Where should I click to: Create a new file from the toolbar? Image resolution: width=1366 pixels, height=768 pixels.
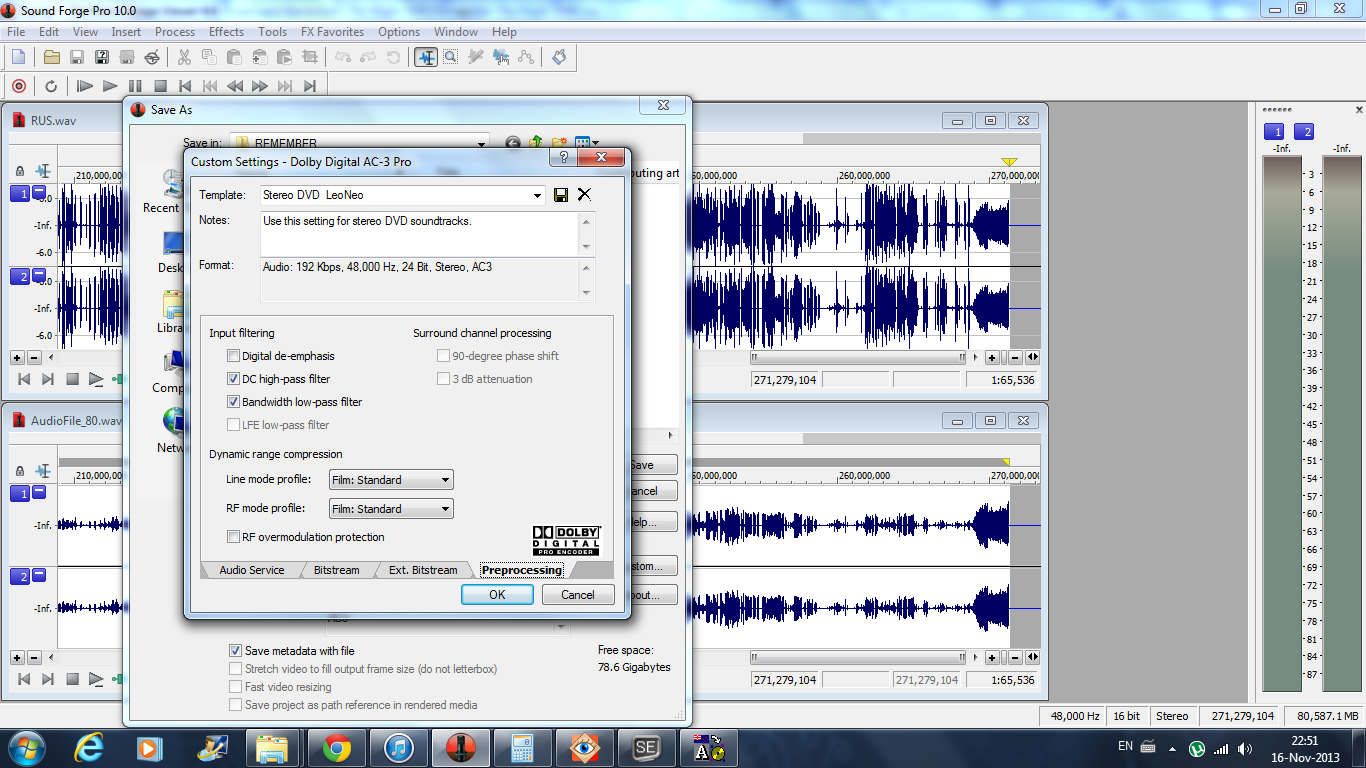(18, 57)
